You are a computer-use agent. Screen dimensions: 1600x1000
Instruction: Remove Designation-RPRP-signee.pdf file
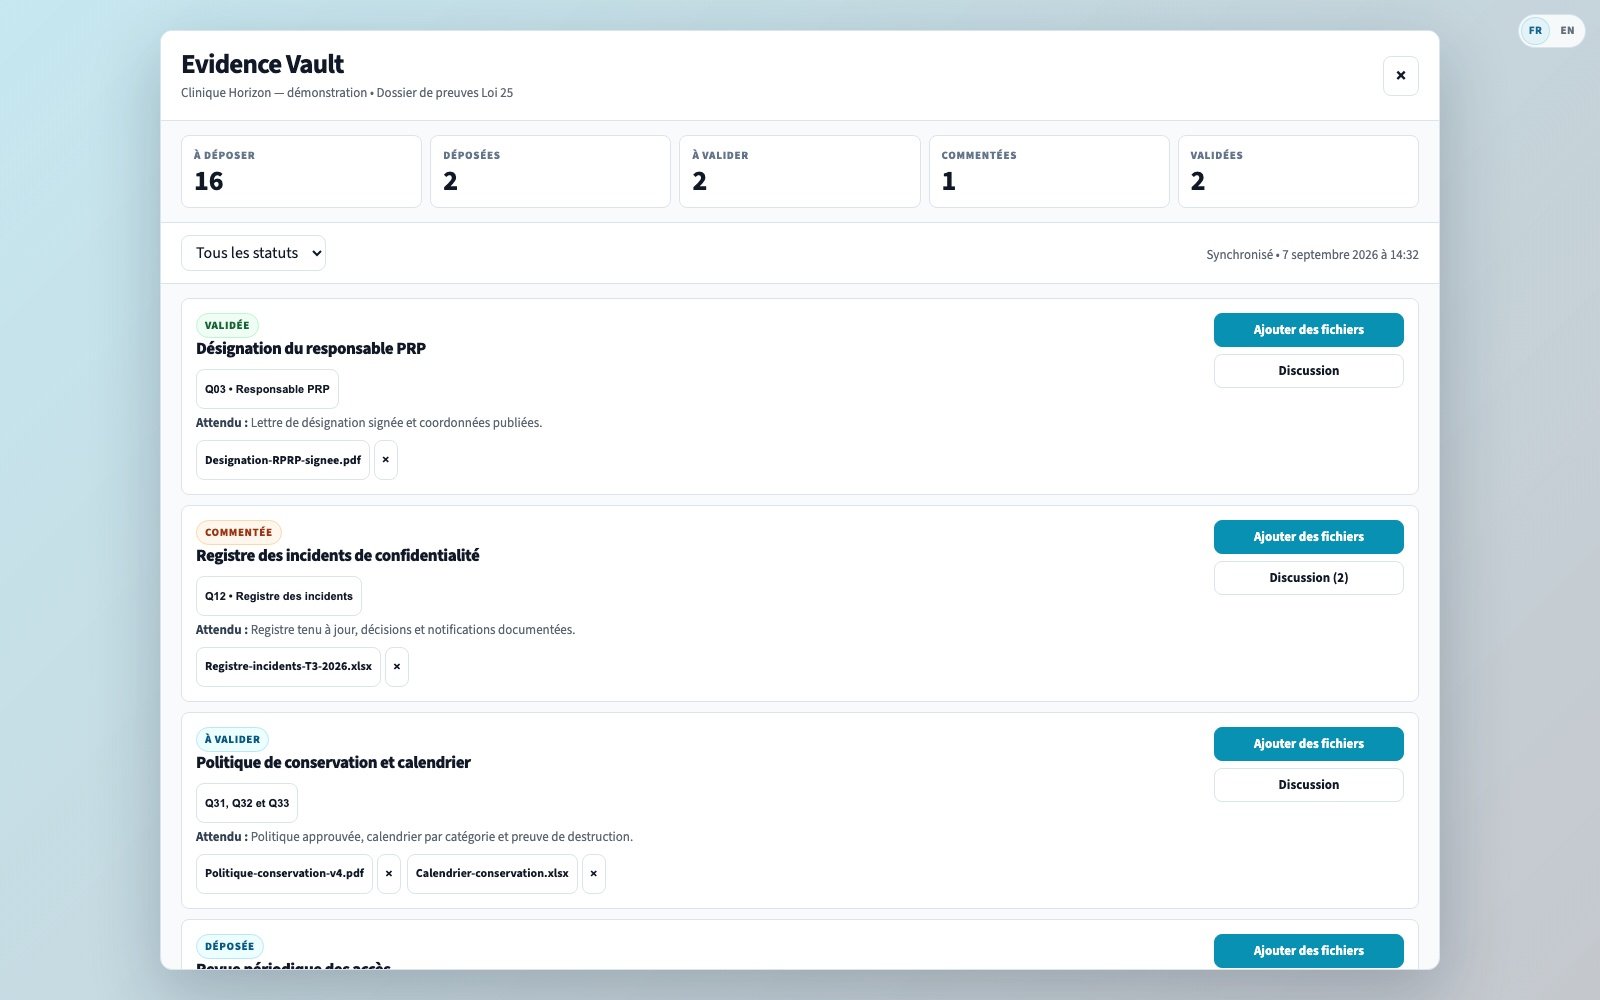coord(386,460)
